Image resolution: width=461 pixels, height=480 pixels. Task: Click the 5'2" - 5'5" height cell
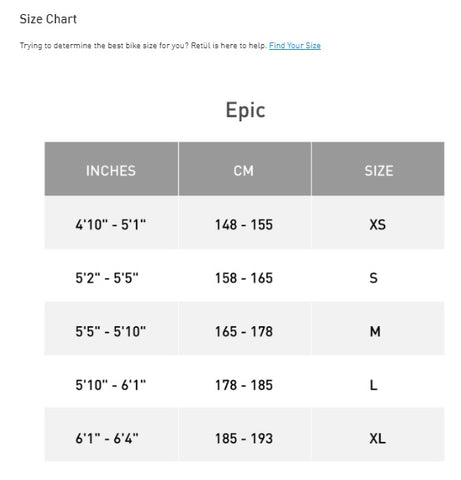111,275
